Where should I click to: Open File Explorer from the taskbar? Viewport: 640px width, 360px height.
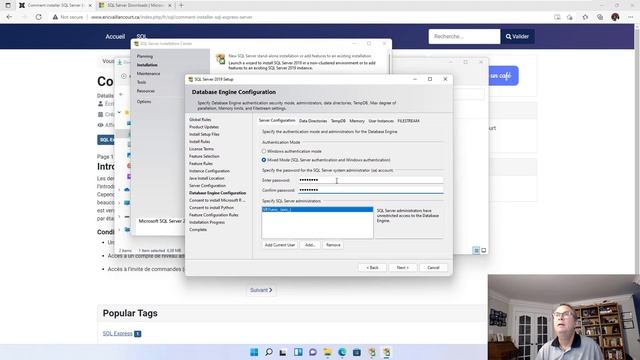pyautogui.click(x=327, y=352)
